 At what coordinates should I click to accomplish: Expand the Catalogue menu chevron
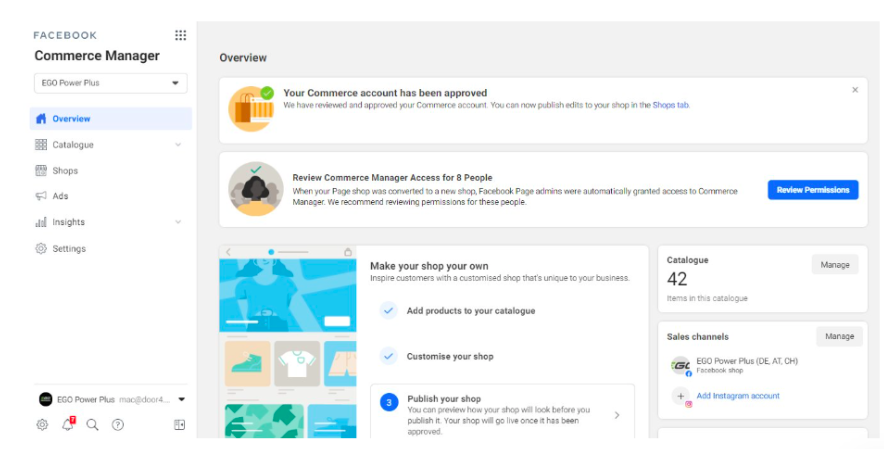[178, 145]
